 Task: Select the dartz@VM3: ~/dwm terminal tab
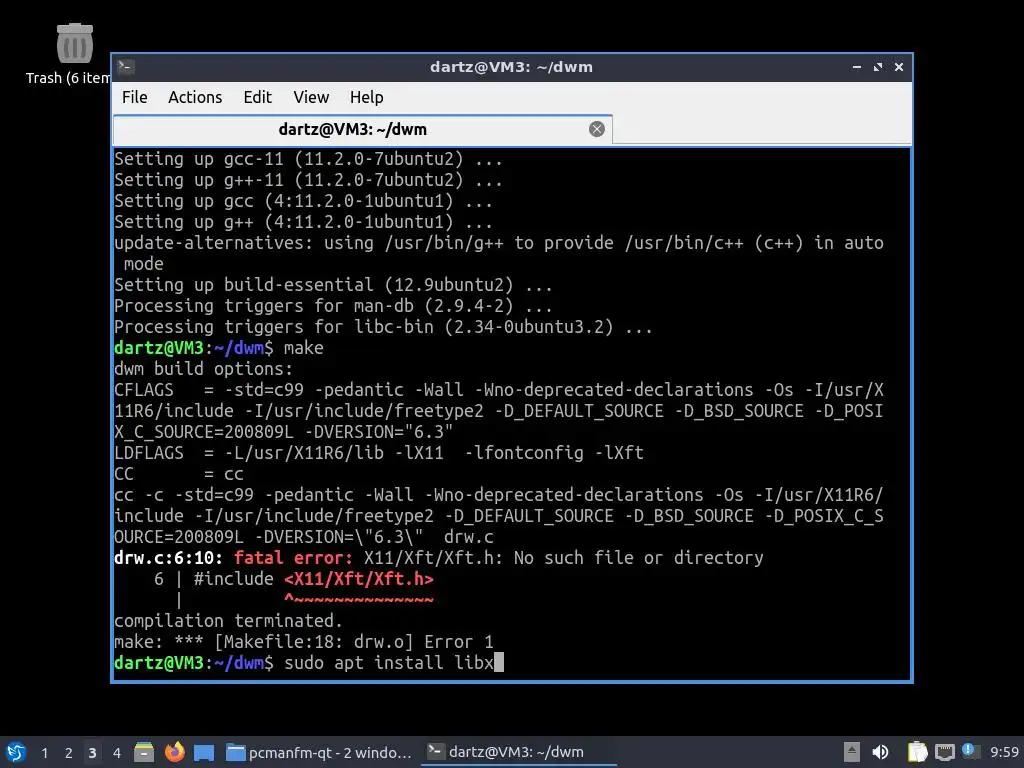pyautogui.click(x=362, y=129)
